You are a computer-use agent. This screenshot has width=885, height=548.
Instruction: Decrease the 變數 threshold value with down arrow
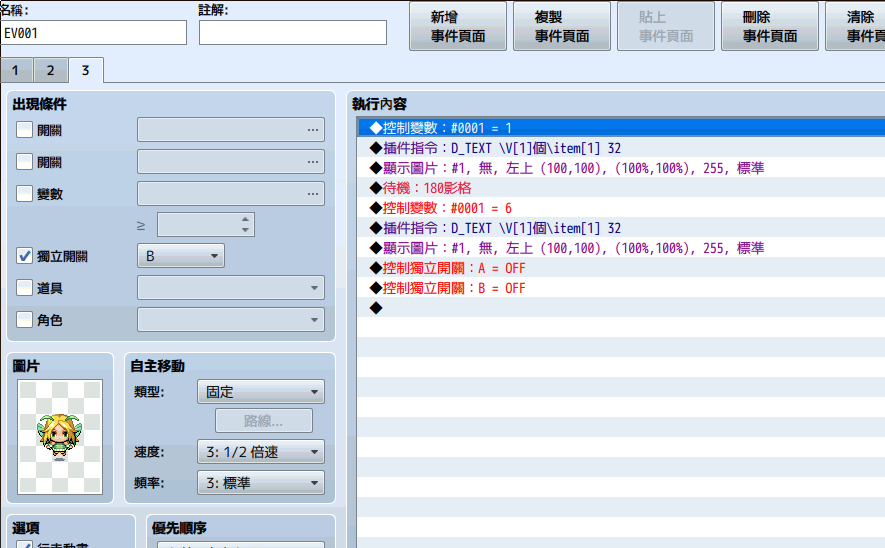point(245,230)
